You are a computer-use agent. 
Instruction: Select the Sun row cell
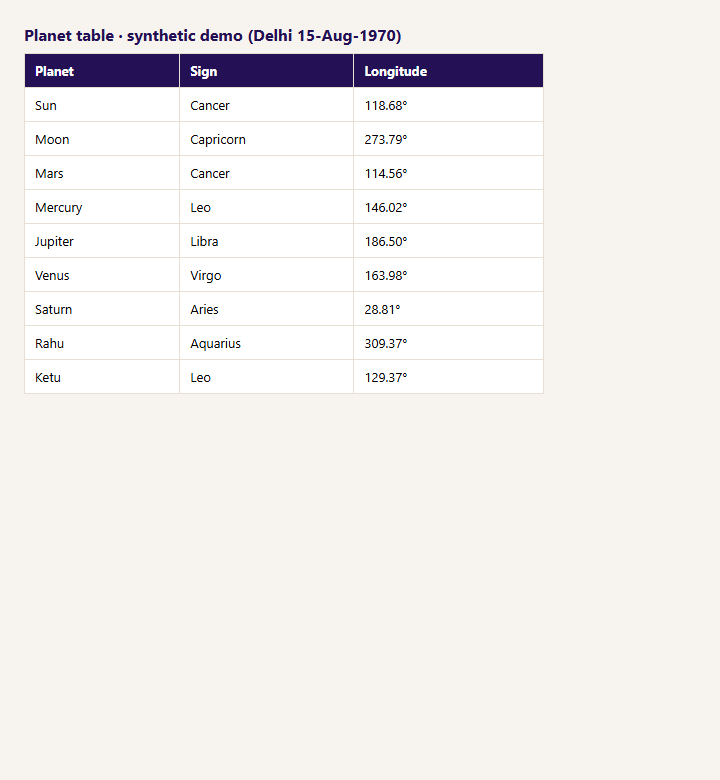click(102, 105)
